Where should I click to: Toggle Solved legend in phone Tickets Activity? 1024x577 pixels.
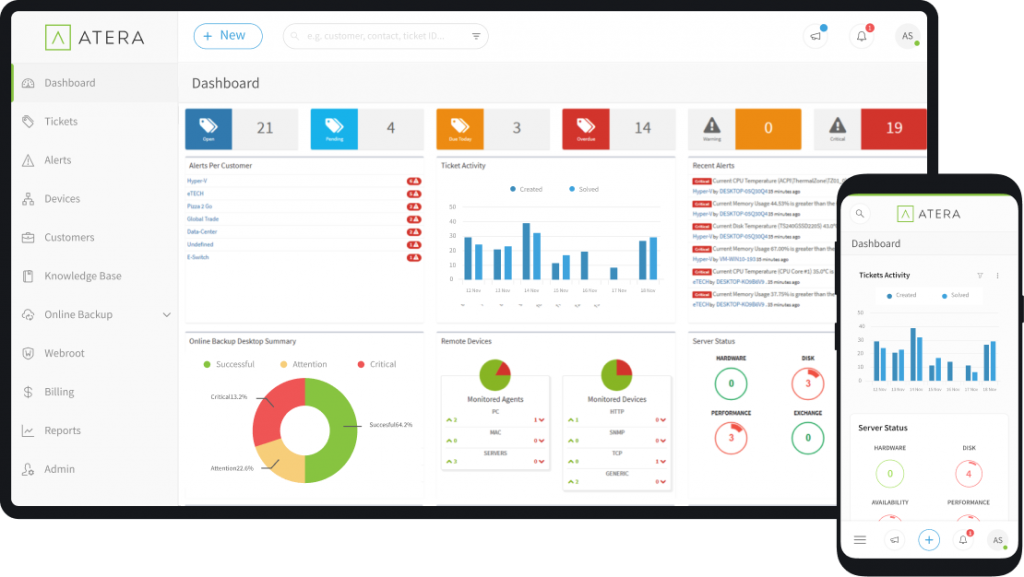pyautogui.click(x=955, y=296)
